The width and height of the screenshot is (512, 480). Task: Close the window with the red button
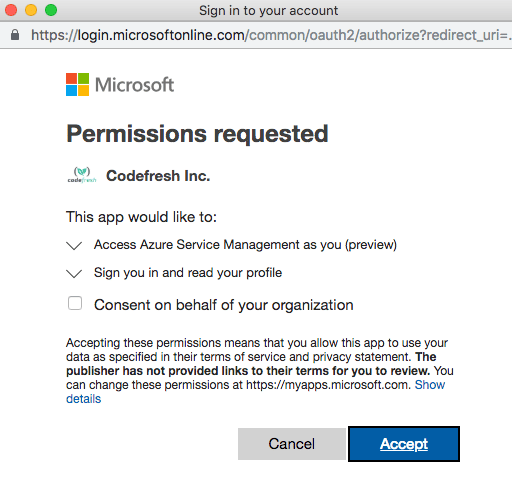[x=11, y=10]
